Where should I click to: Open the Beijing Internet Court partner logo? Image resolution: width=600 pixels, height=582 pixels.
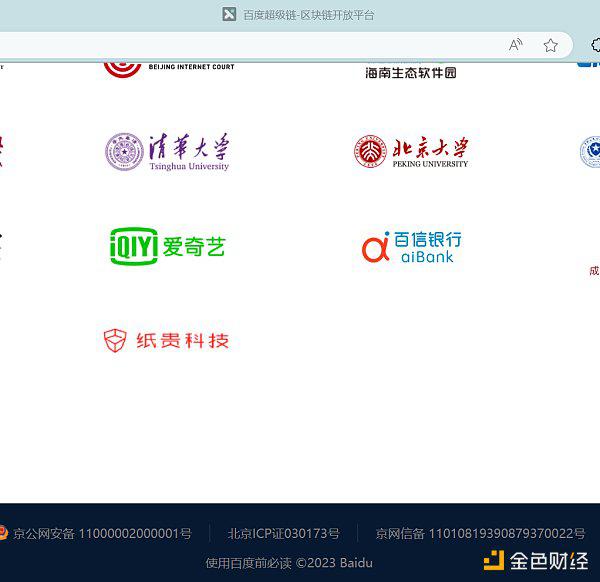pyautogui.click(x=169, y=68)
